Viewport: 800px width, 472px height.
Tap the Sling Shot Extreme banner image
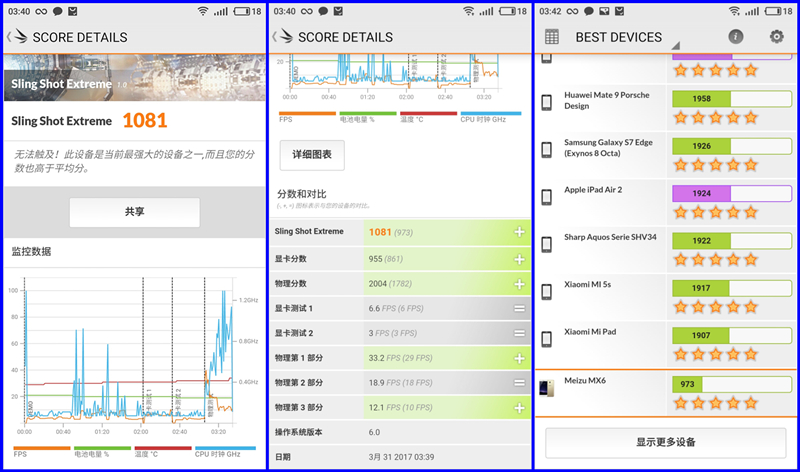tap(135, 78)
